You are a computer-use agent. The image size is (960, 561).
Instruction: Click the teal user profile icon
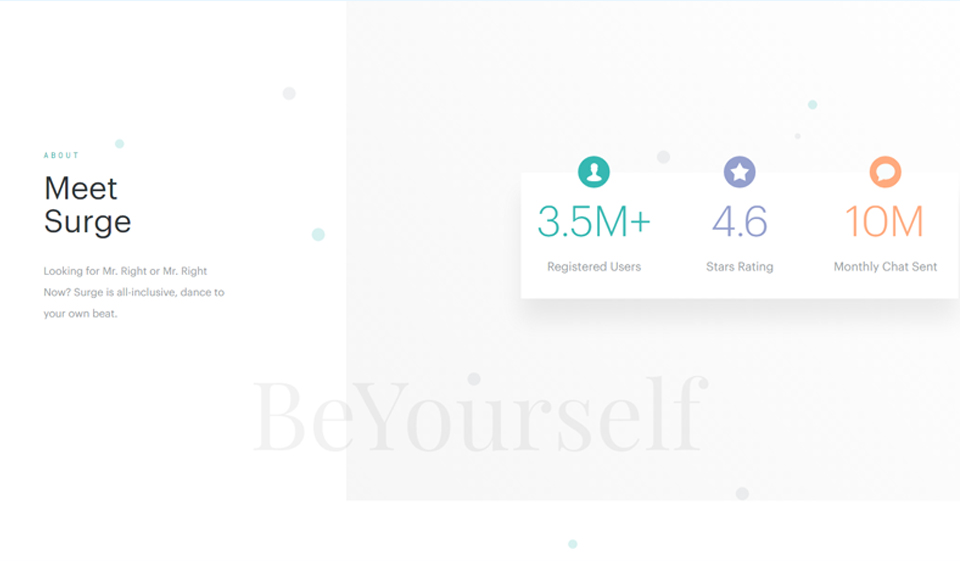pyautogui.click(x=594, y=172)
